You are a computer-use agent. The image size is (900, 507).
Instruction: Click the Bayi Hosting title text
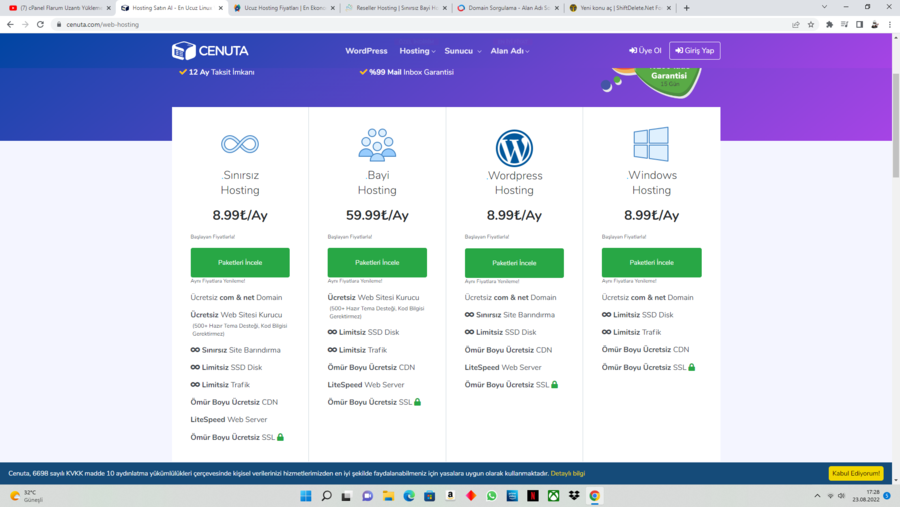377,183
